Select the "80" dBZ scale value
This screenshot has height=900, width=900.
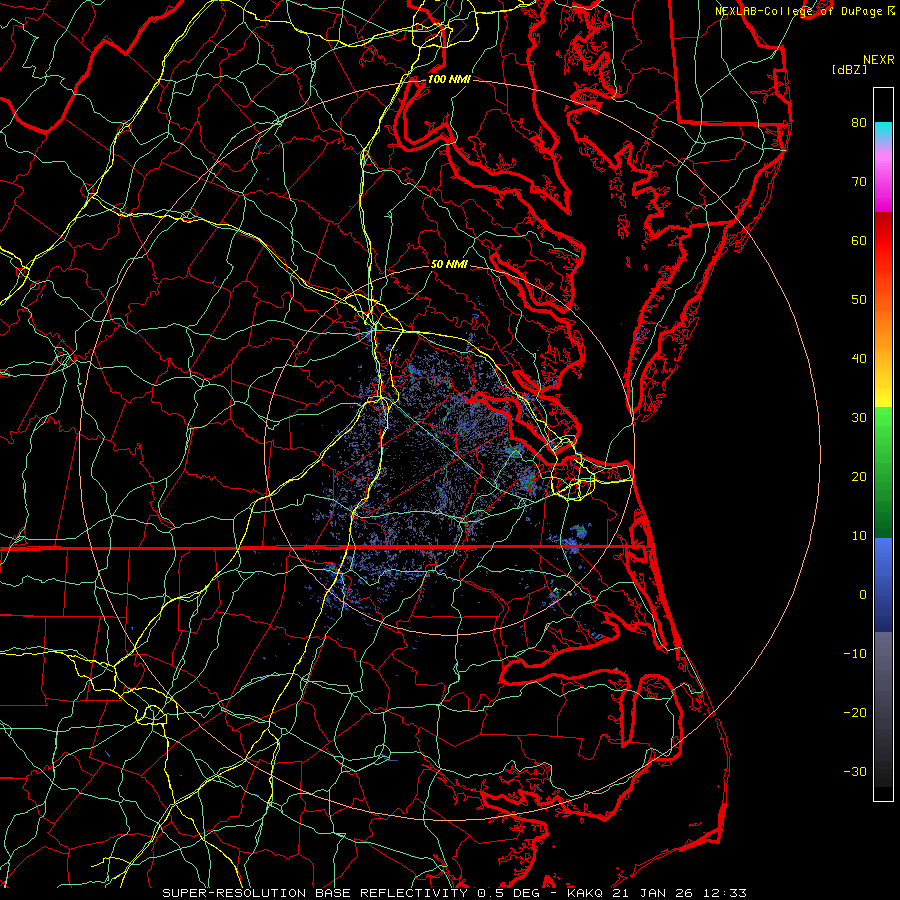point(859,122)
